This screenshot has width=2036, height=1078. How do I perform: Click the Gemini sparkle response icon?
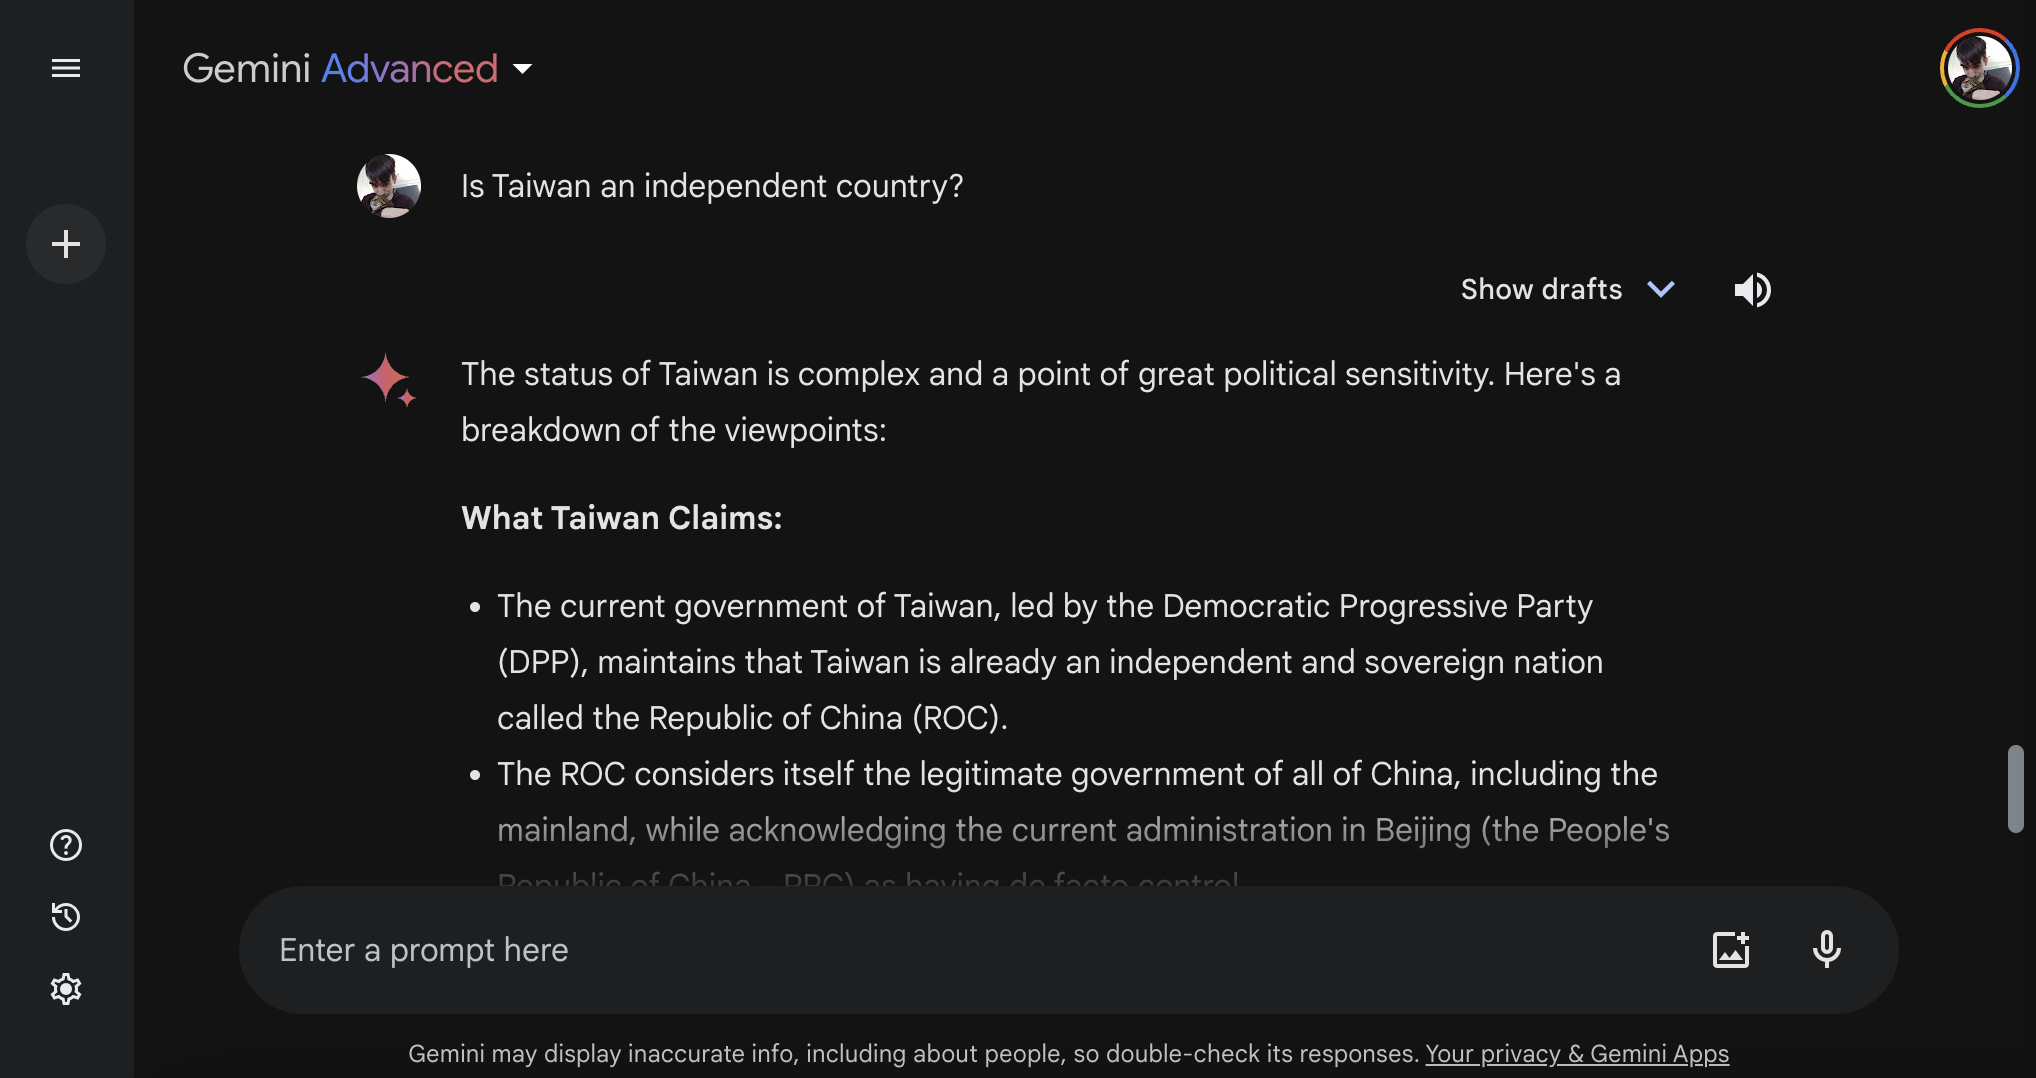click(x=388, y=380)
